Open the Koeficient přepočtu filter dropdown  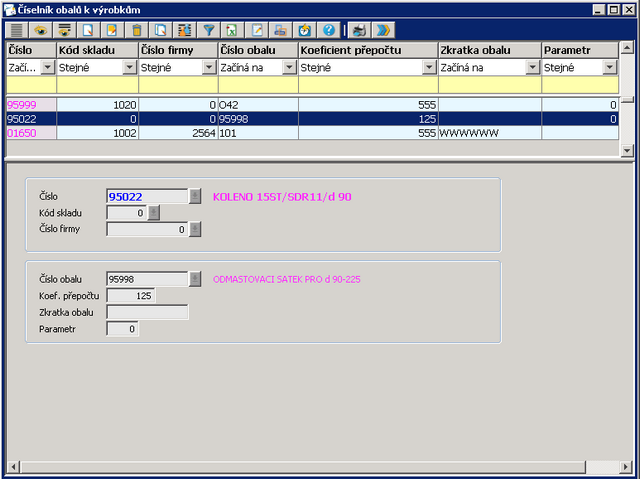pos(429,68)
